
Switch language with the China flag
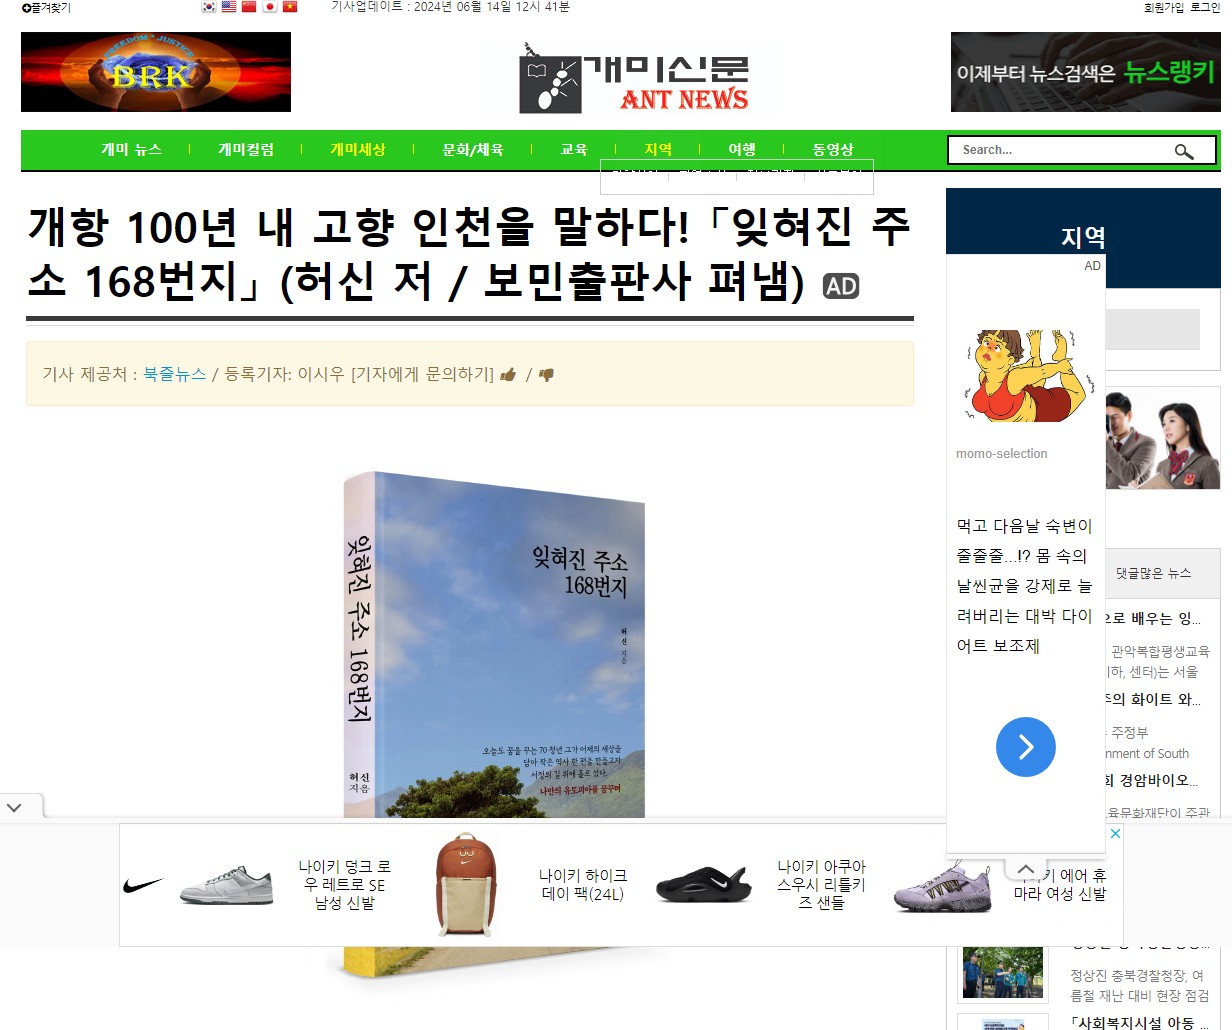pyautogui.click(x=249, y=7)
